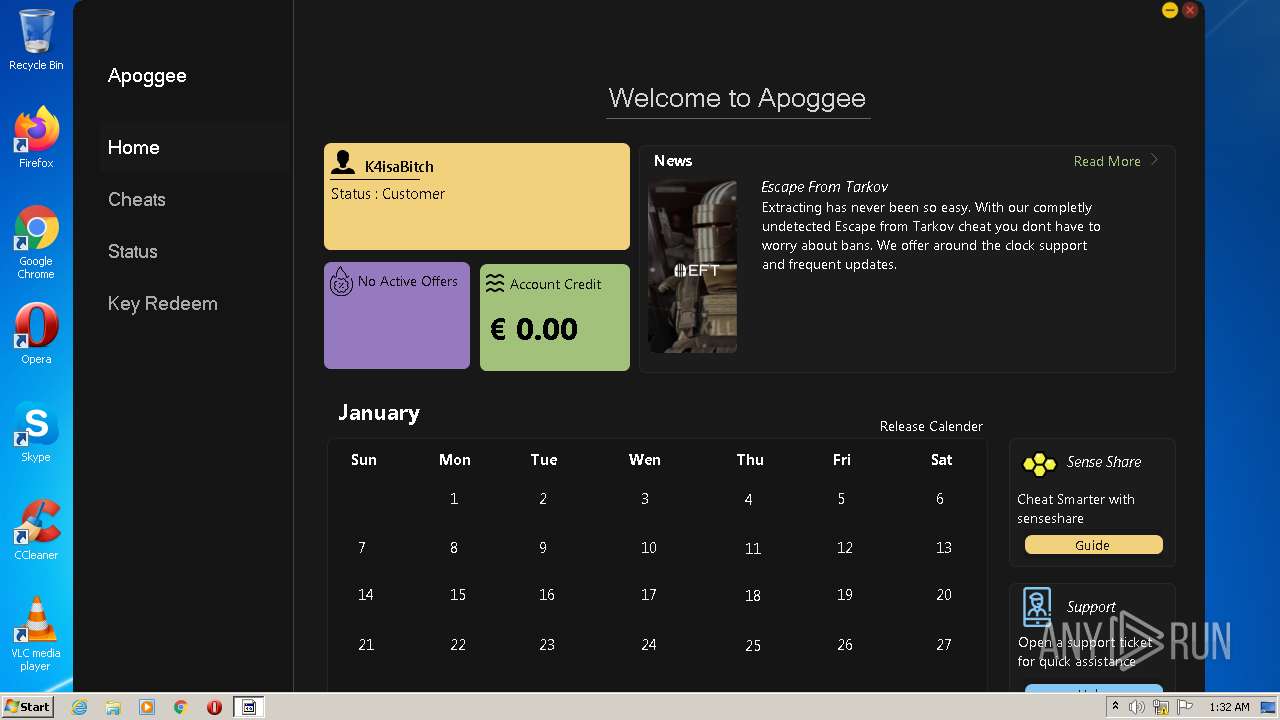
Task: Click the January month heading
Action: point(379,413)
